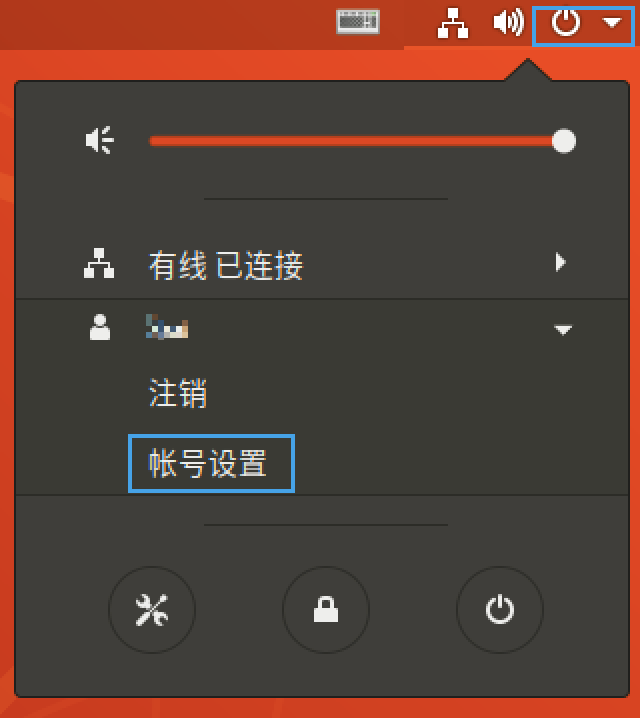Click the speaker icon beside volume slider

click(x=100, y=140)
